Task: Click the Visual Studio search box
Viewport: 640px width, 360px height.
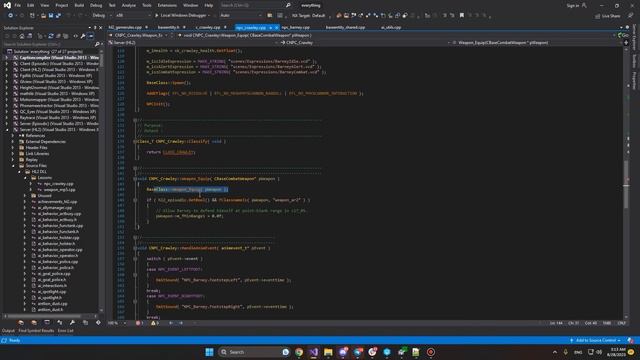Action: tap(256, 6)
